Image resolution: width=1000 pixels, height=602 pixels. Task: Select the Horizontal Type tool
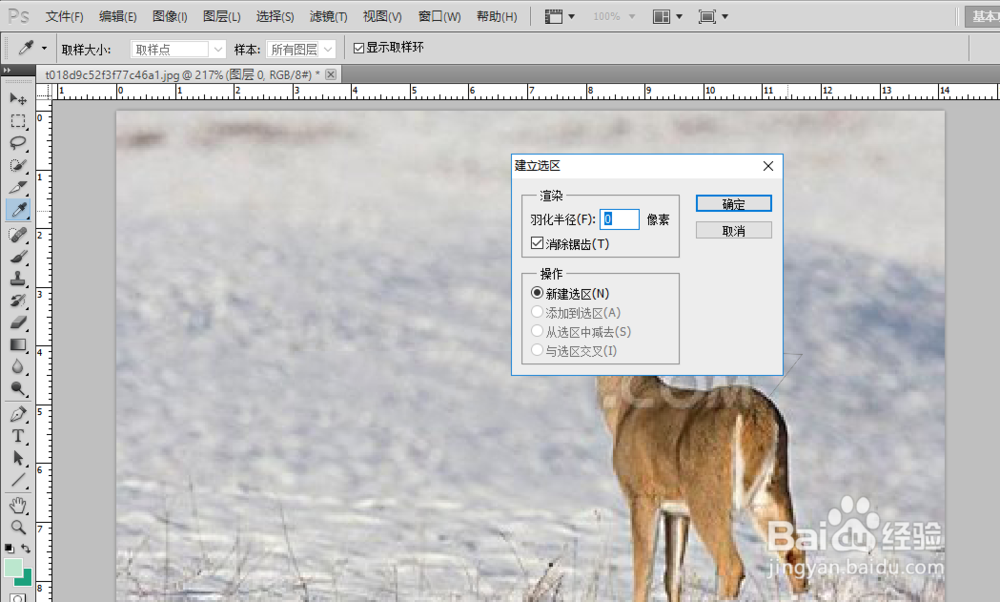[18, 437]
